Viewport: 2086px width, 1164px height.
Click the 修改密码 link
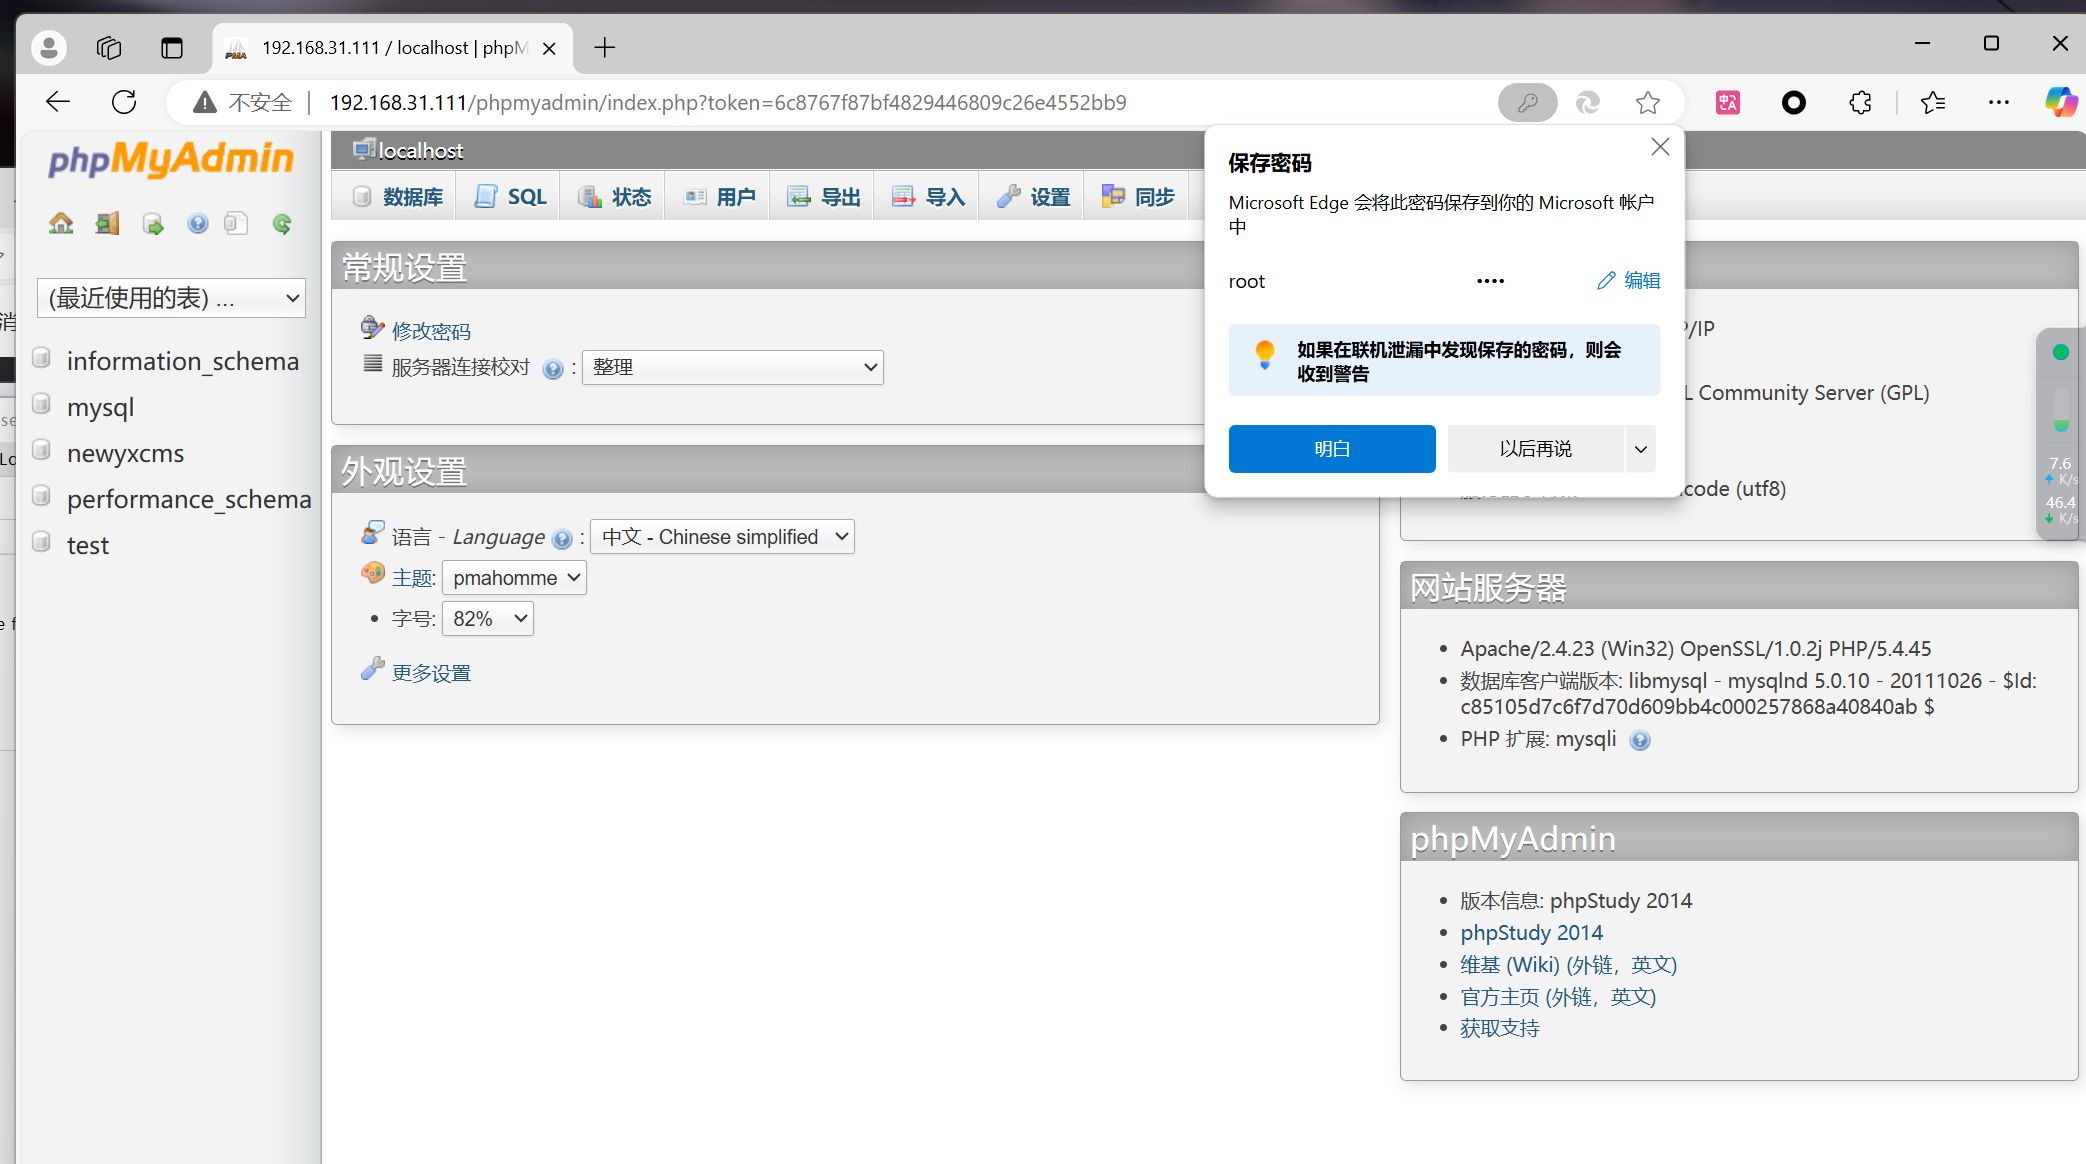point(431,331)
